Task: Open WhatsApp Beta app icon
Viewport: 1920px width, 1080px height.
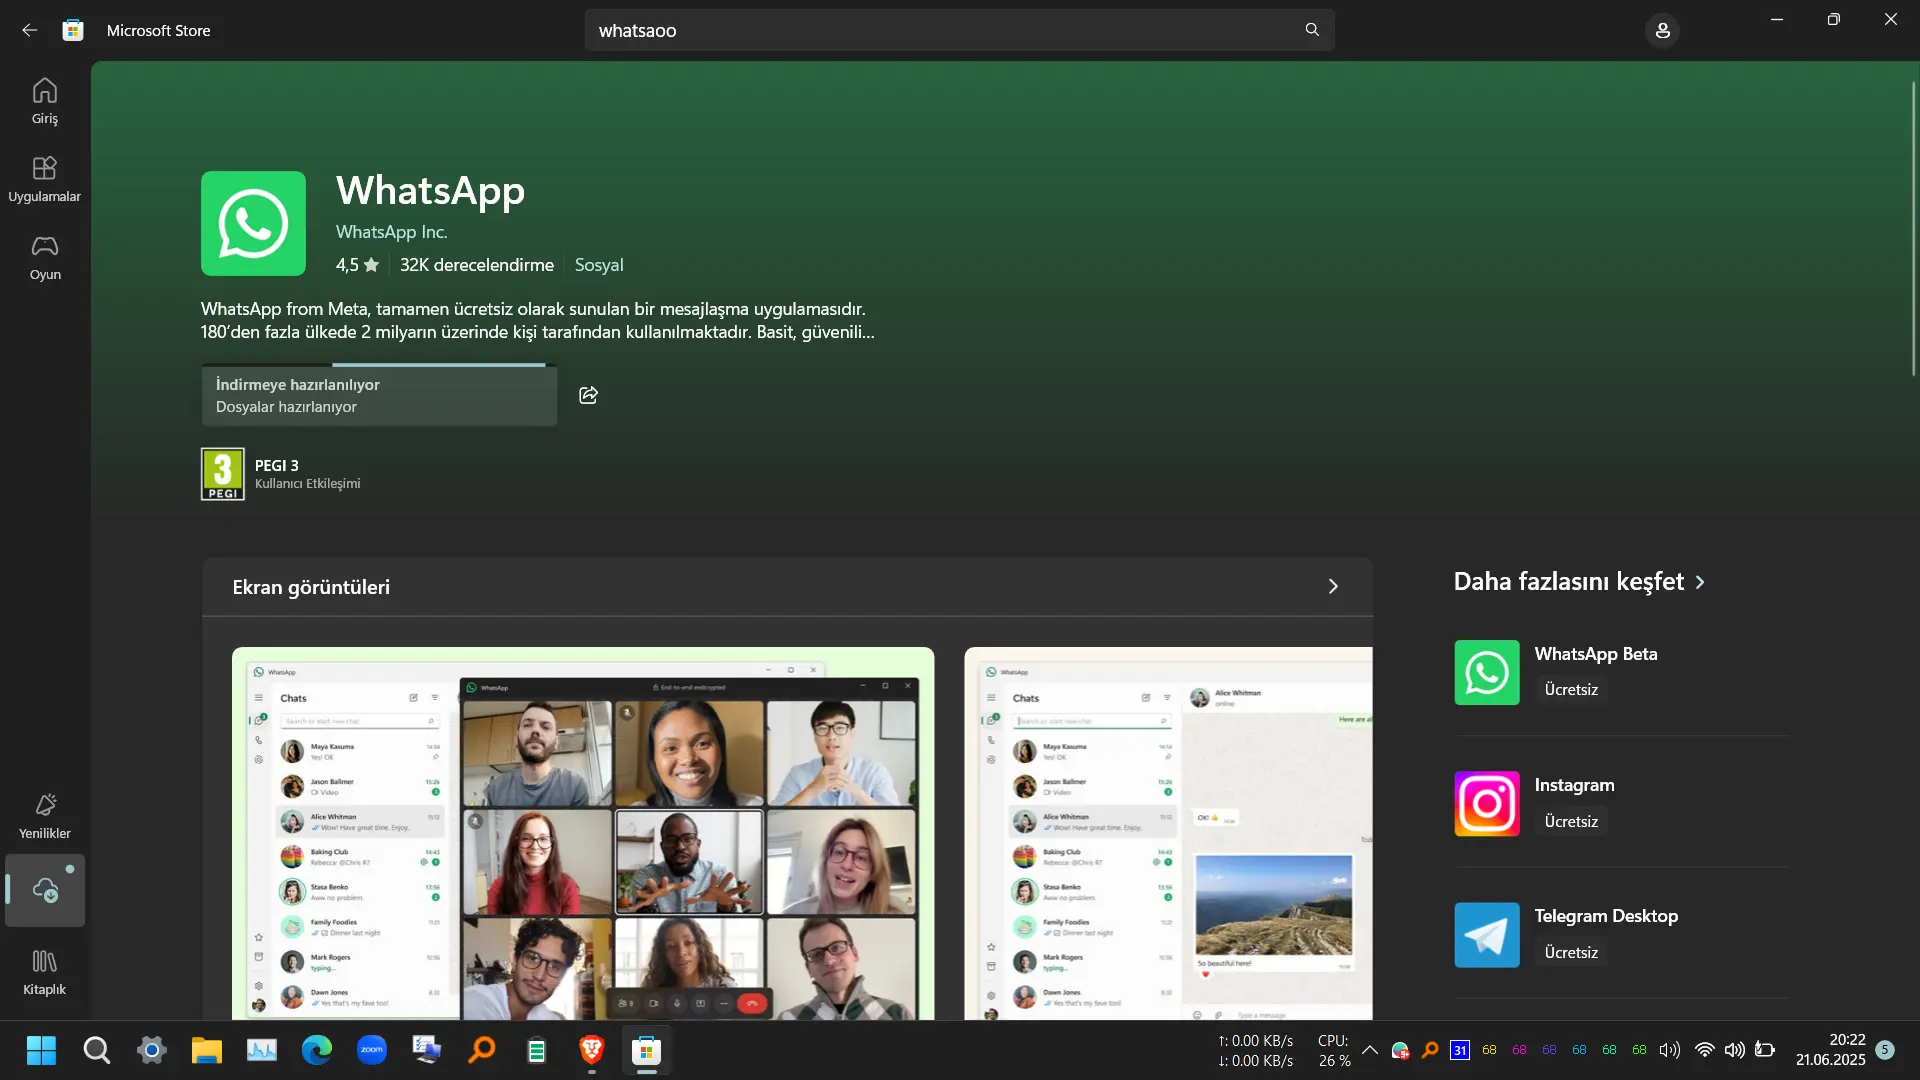Action: [x=1487, y=672]
